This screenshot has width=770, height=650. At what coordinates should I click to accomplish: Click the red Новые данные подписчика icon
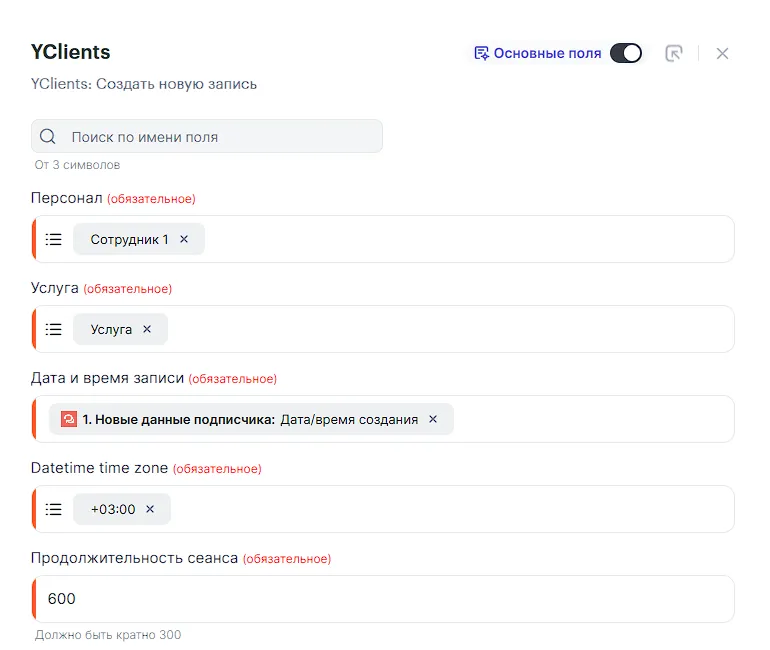(x=69, y=419)
